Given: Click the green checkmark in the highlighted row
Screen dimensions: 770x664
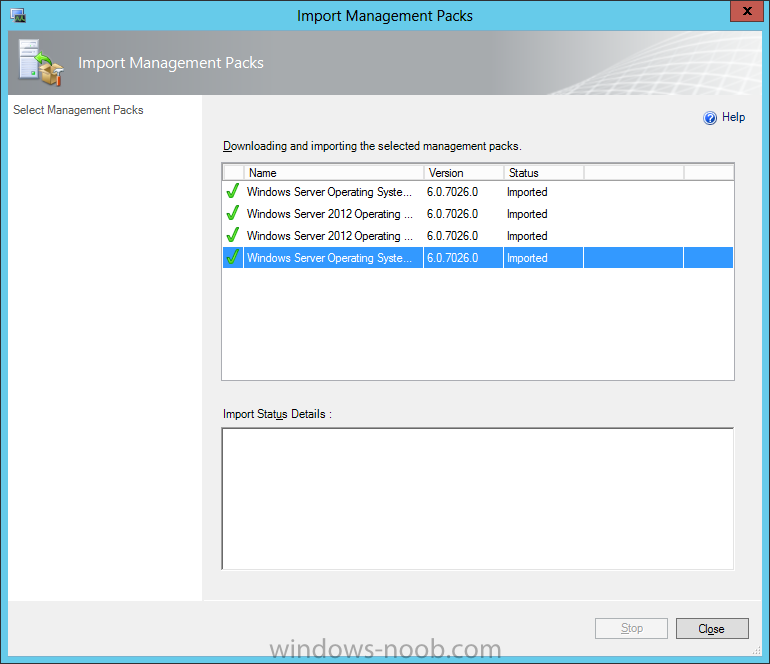Looking at the screenshot, I should (x=233, y=257).
